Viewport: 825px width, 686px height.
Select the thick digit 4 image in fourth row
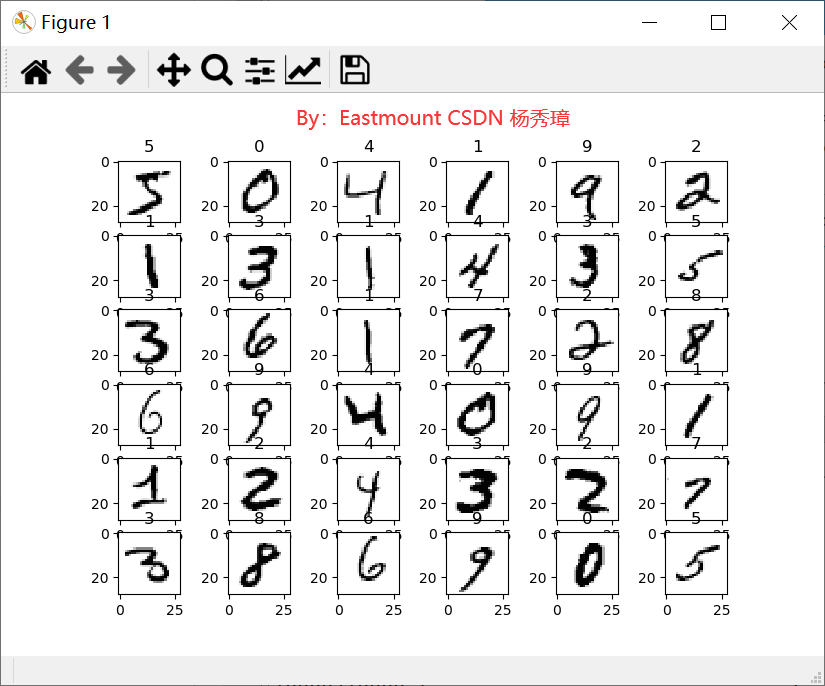[x=368, y=415]
